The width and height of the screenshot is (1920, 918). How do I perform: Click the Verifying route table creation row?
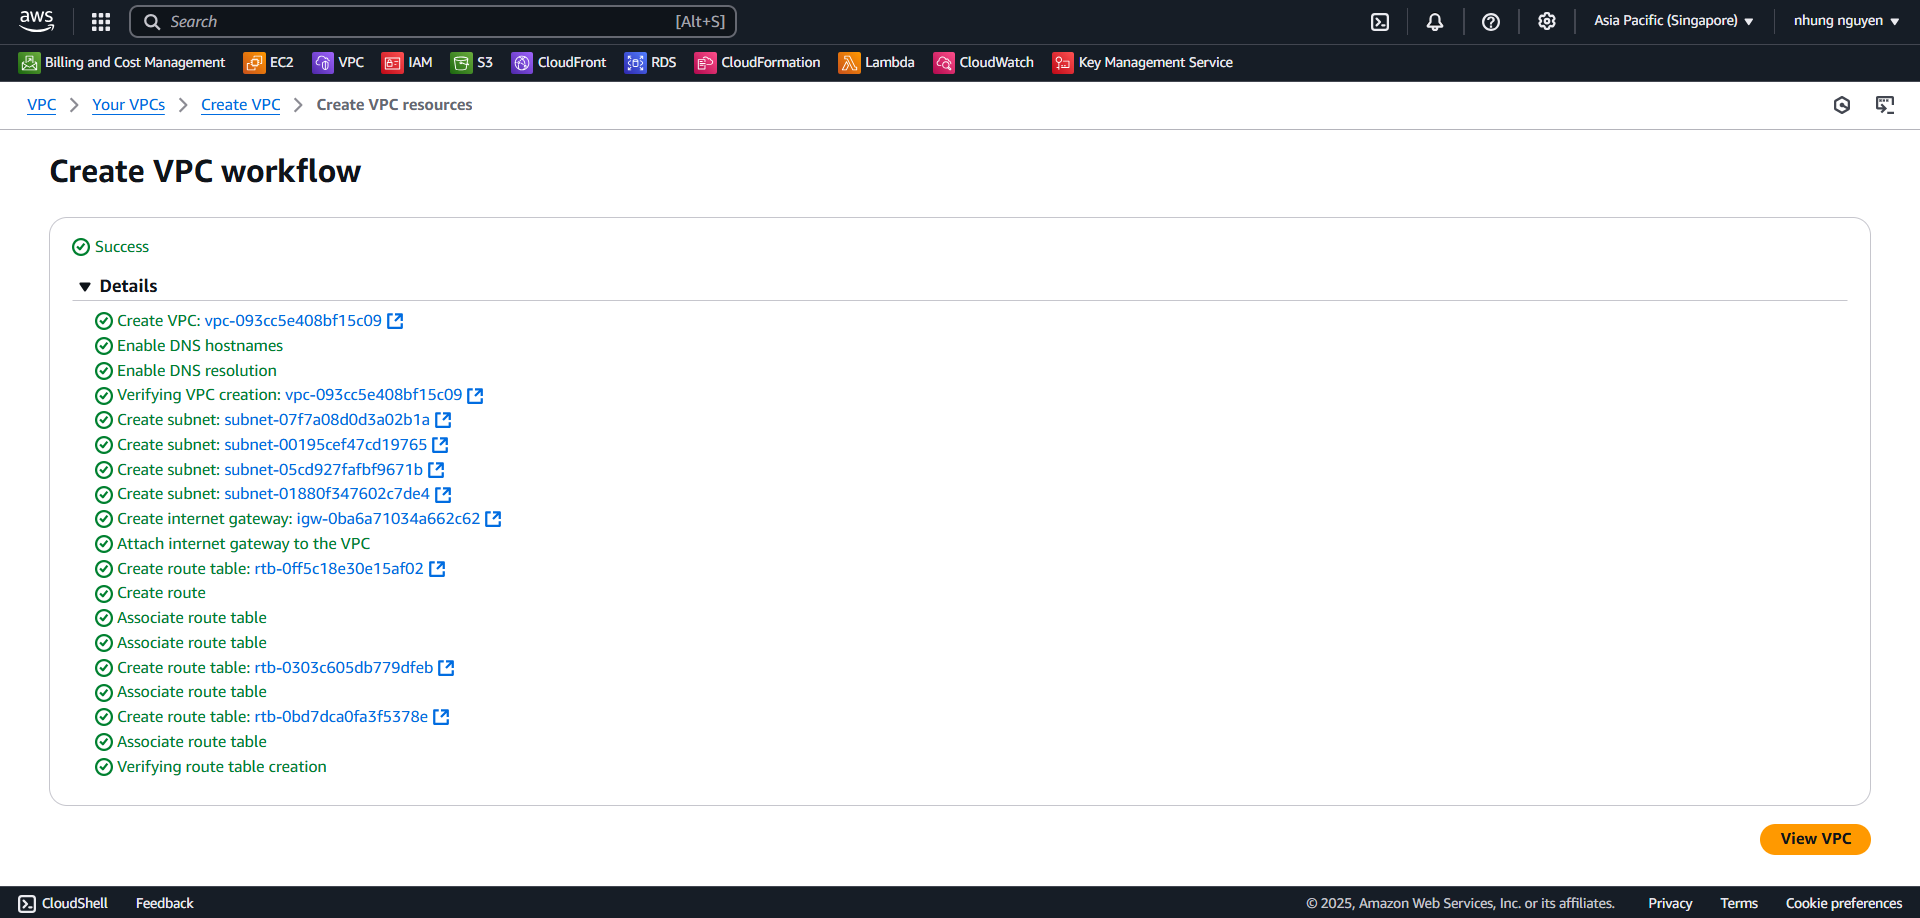click(x=211, y=767)
